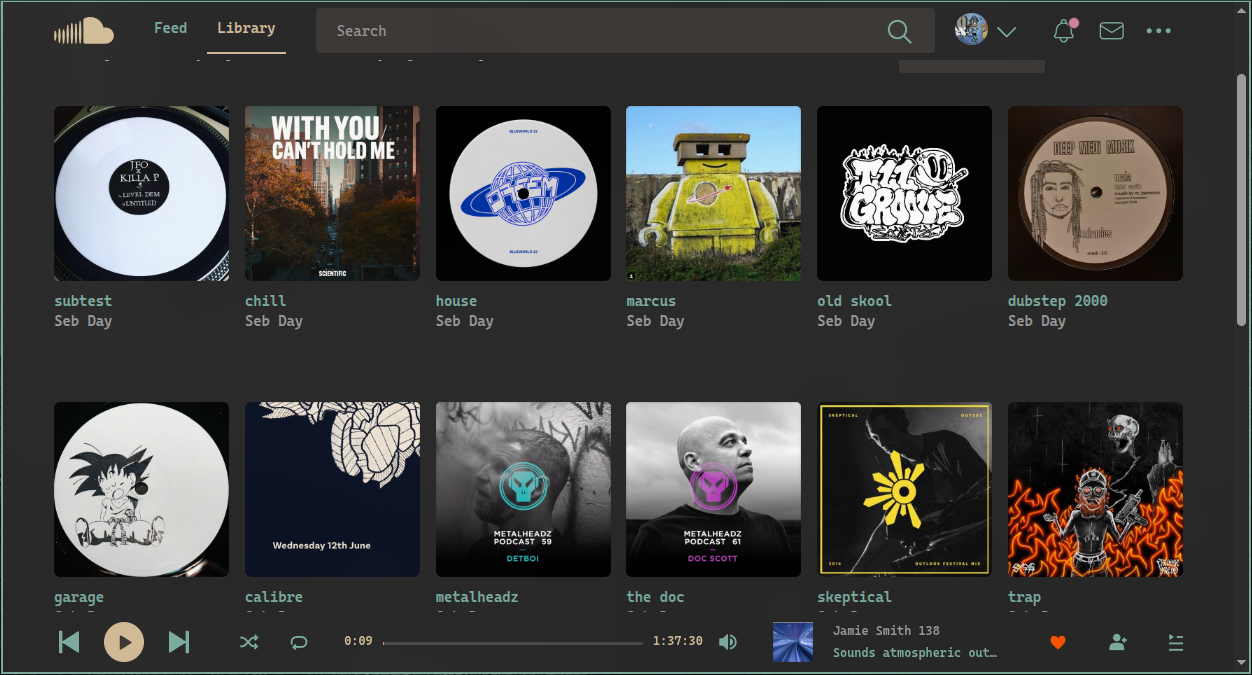The height and width of the screenshot is (675, 1252).
Task: Open the 'Sounds atmospheric out…' track title
Action: click(x=915, y=653)
